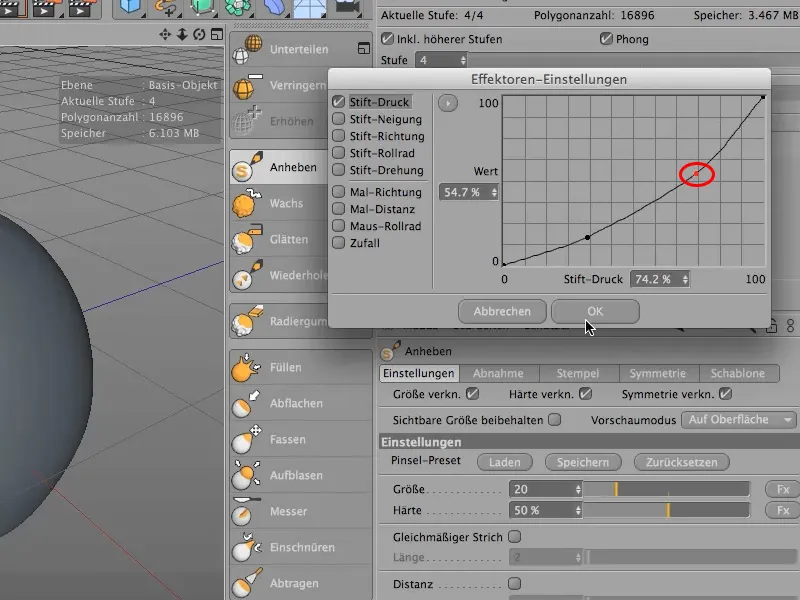Enable Sichtbare Größe beibehalten checkbox
Screen dimensions: 800x600
coord(555,420)
